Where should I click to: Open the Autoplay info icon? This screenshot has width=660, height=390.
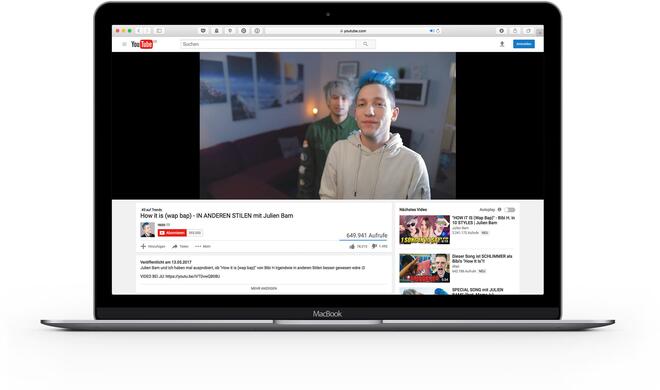[500, 210]
